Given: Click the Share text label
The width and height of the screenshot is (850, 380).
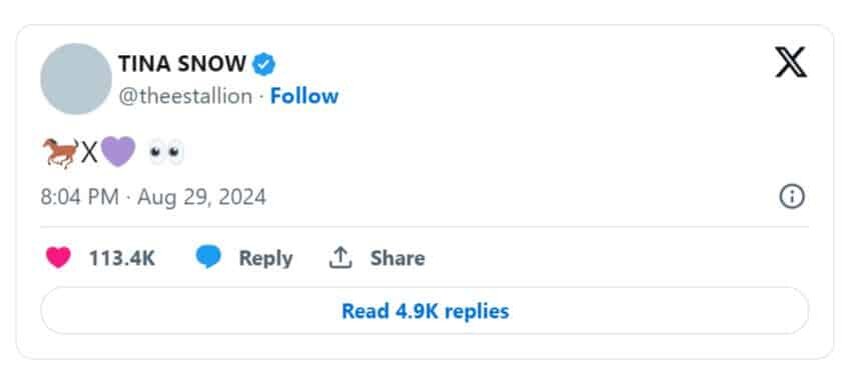Looking at the screenshot, I should pyautogui.click(x=397, y=259).
